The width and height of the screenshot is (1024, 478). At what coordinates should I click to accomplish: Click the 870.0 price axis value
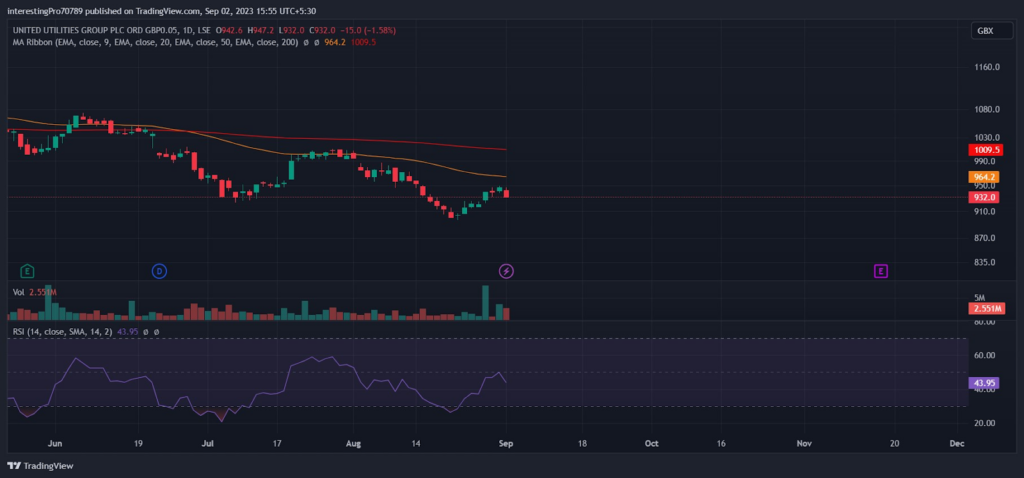[985, 238]
